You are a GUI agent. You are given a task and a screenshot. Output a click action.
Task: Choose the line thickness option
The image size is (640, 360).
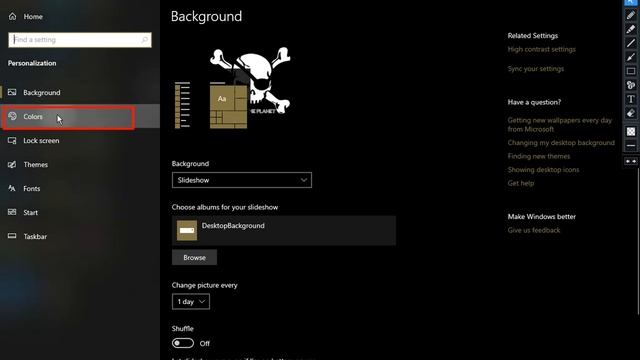click(x=631, y=146)
